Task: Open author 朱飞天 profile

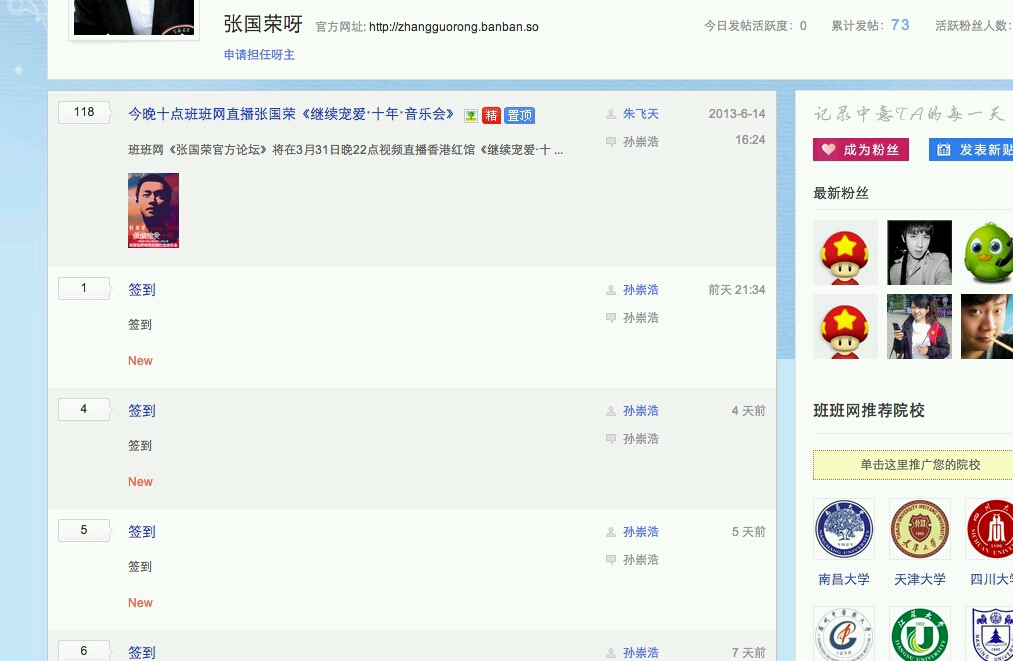Action: tap(641, 114)
